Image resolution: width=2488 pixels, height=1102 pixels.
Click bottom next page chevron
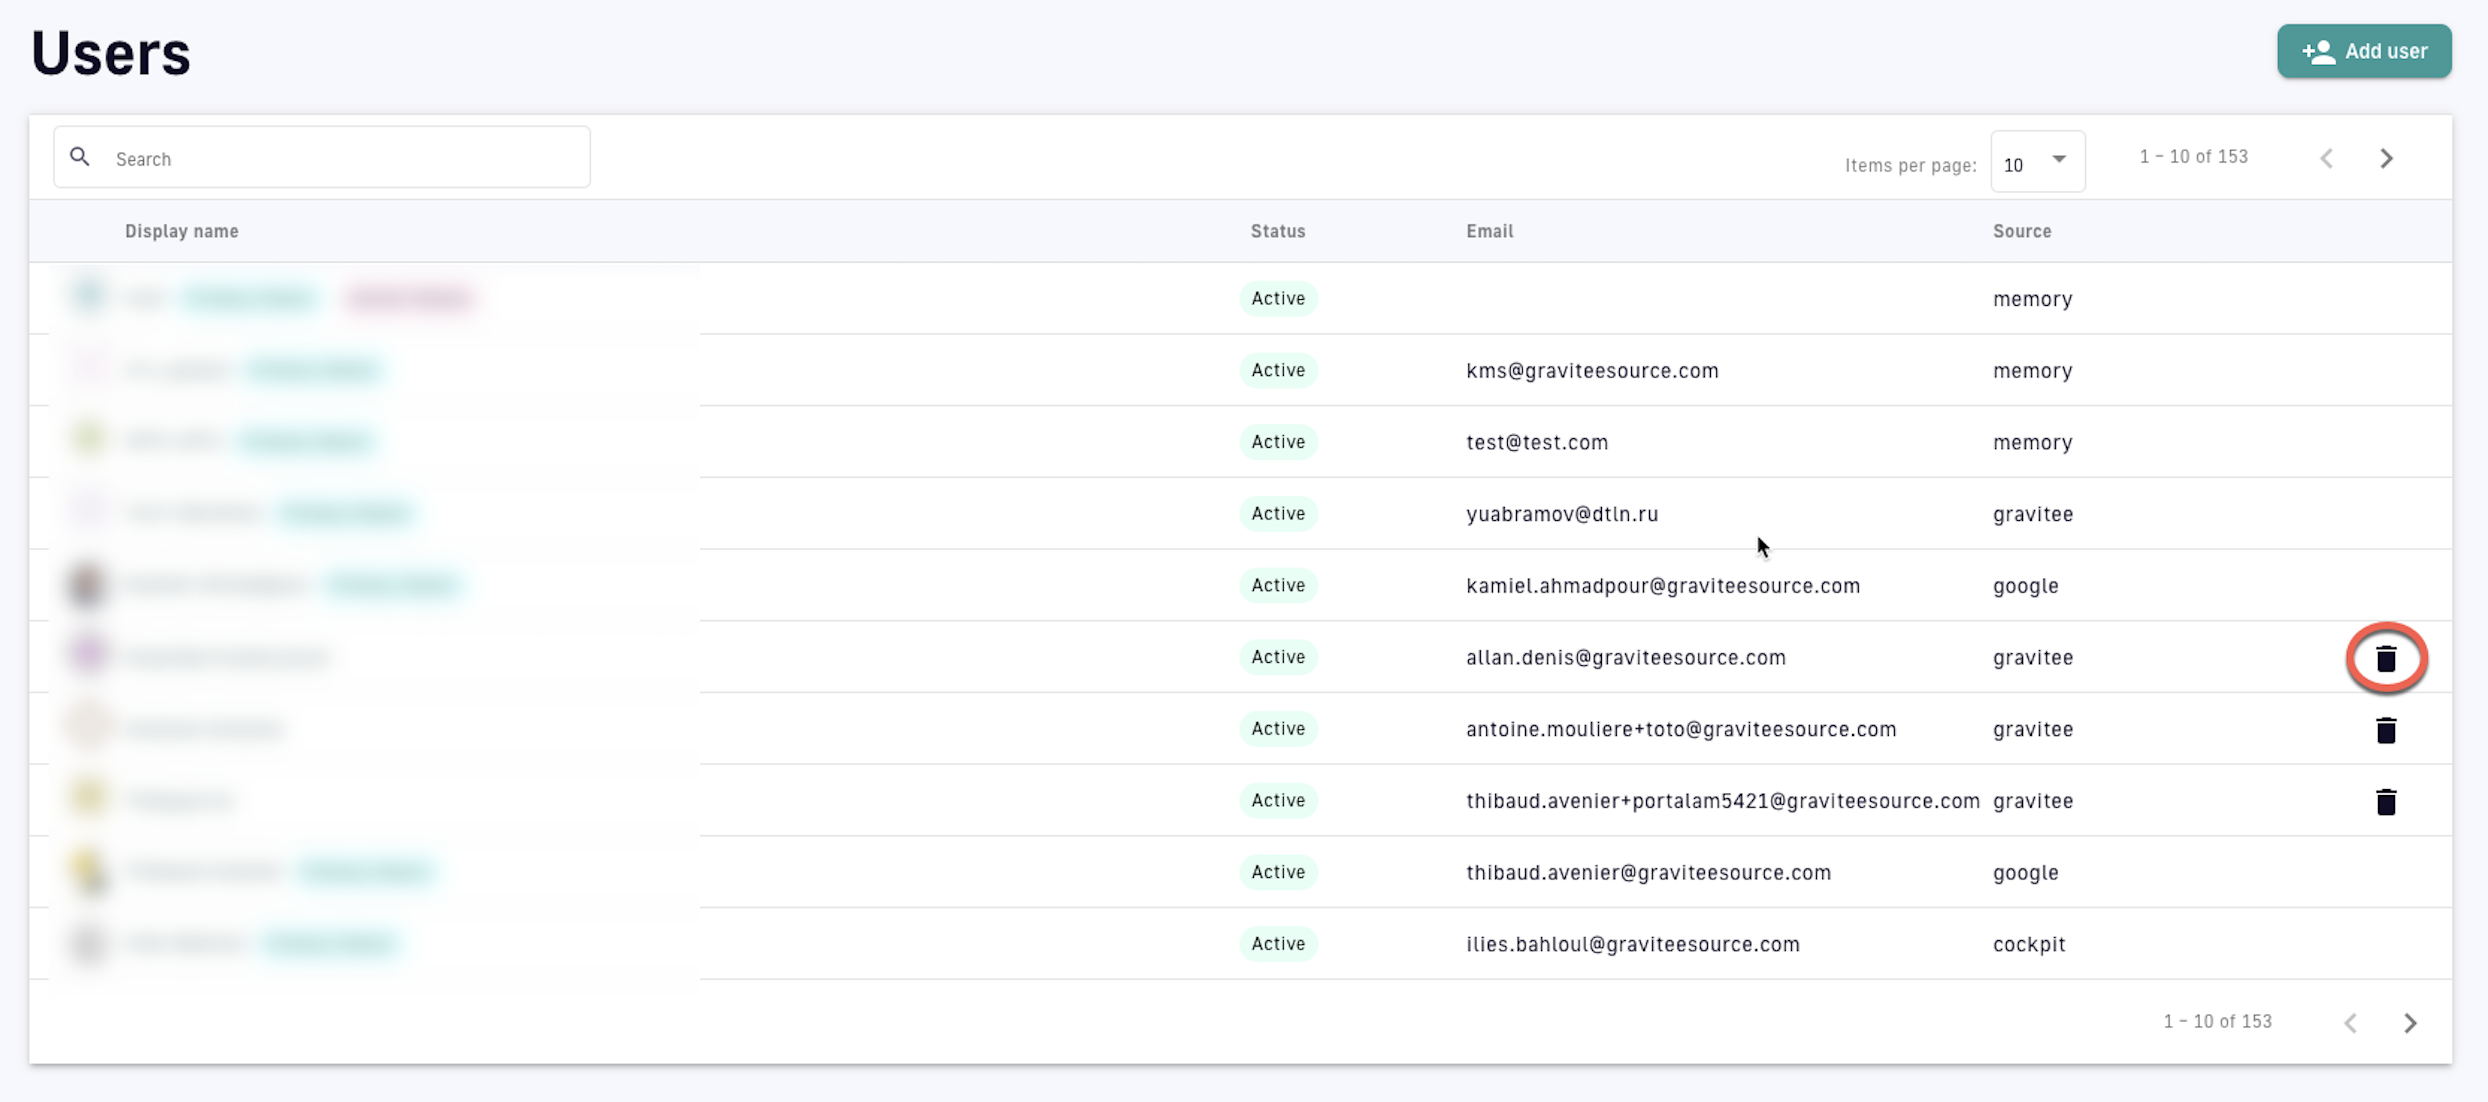(x=2410, y=1022)
